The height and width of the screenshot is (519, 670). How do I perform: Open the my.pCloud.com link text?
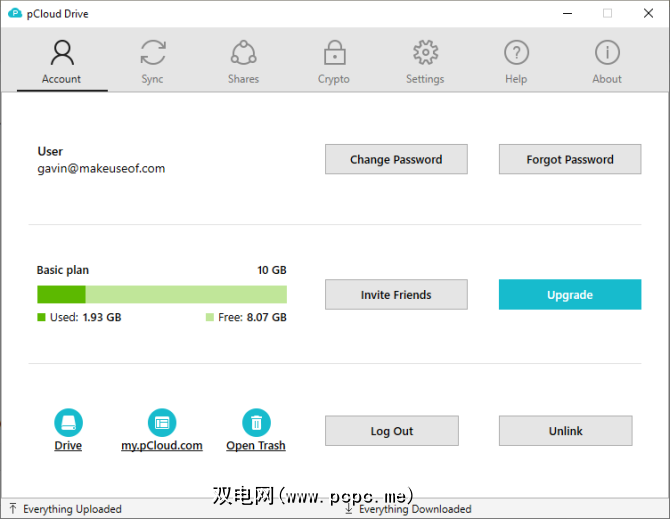pos(162,446)
